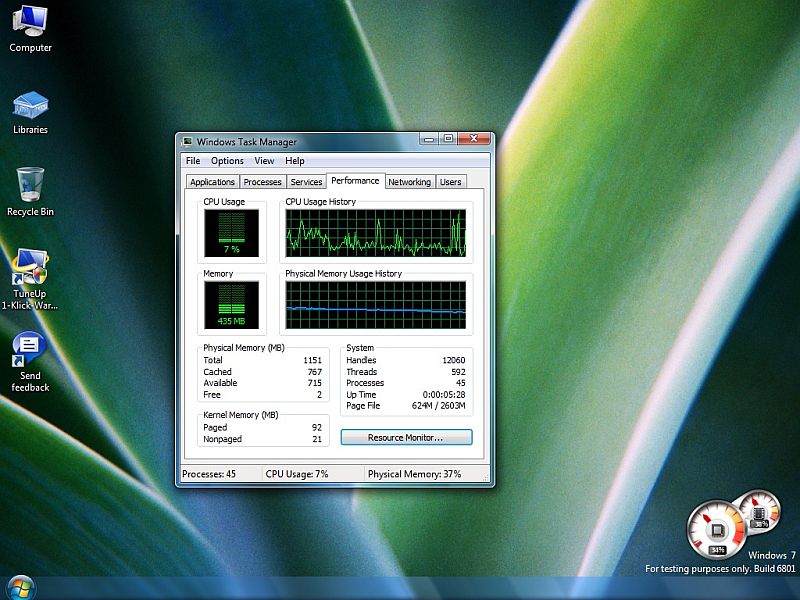Click the Resource Monitor button
800x600 pixels.
(406, 438)
